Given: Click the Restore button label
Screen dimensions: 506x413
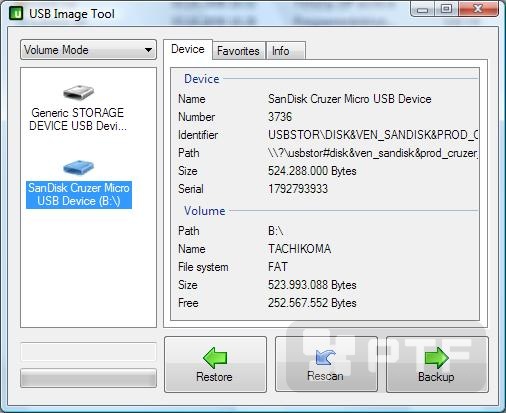Looking at the screenshot, I should [214, 377].
